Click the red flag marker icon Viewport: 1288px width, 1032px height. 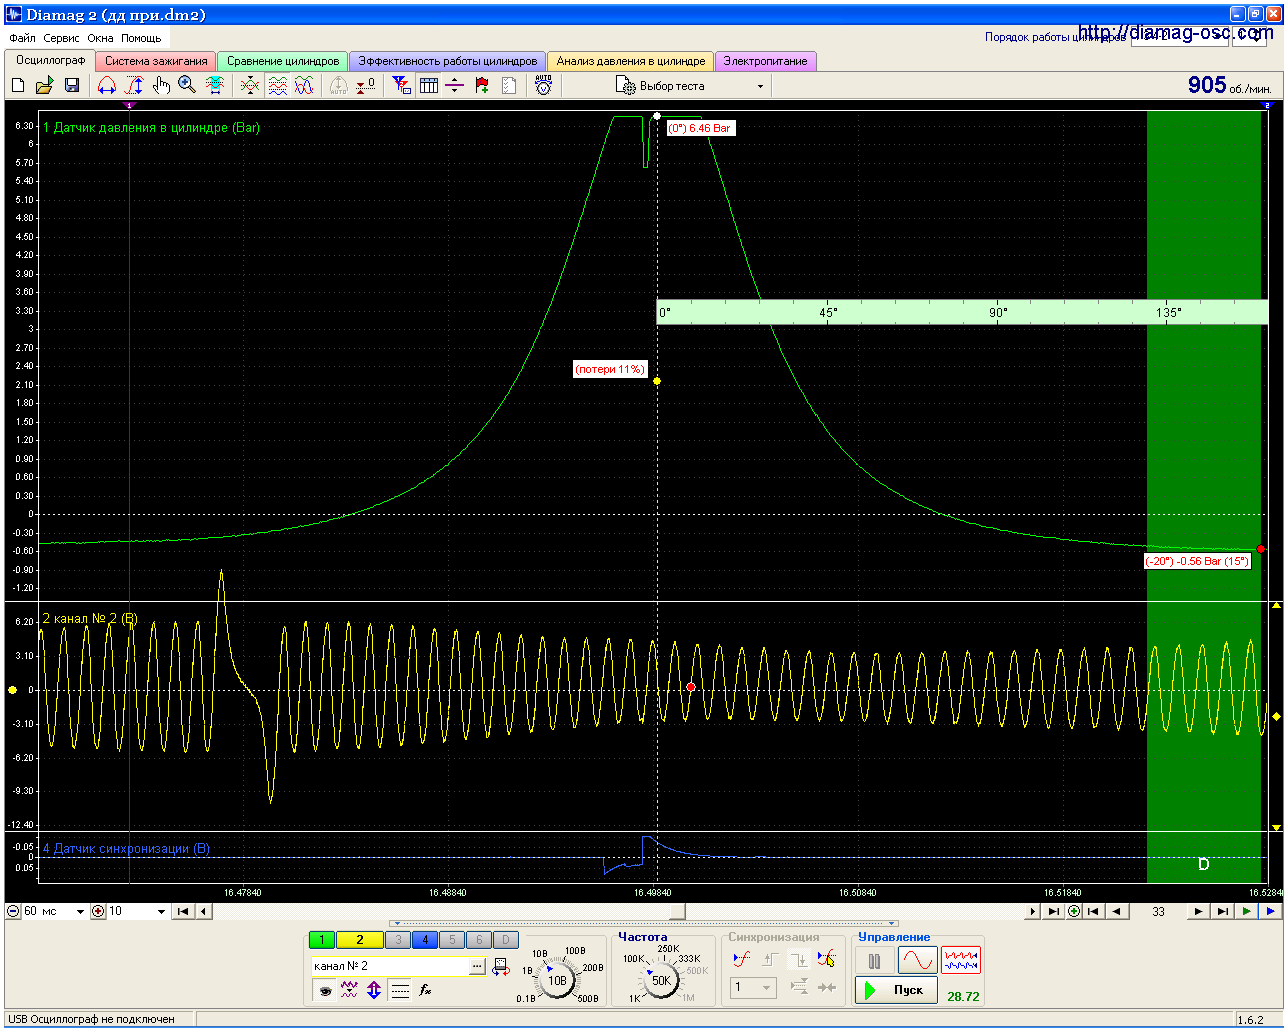click(x=482, y=86)
